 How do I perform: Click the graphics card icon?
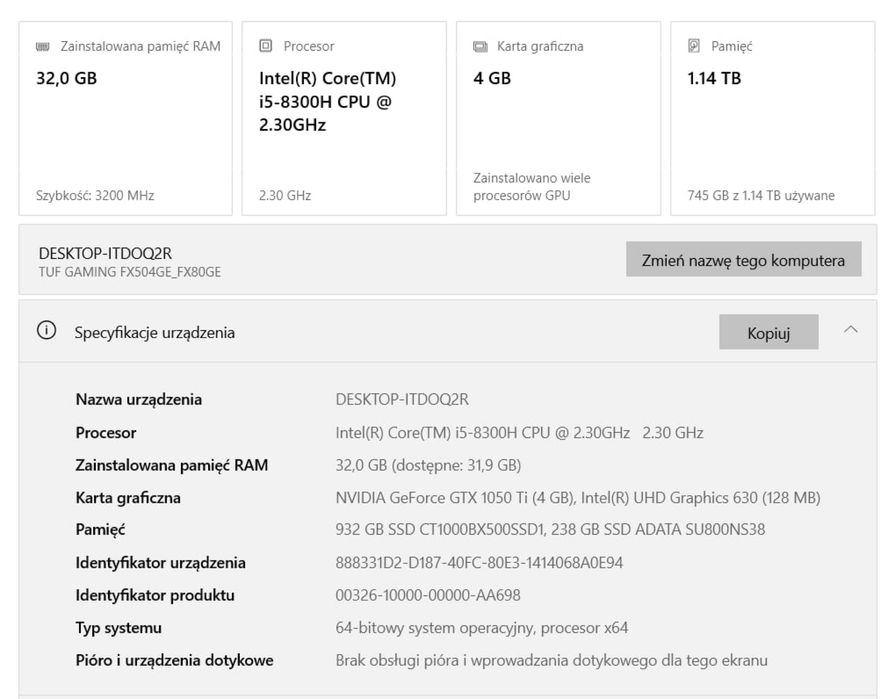tap(480, 46)
